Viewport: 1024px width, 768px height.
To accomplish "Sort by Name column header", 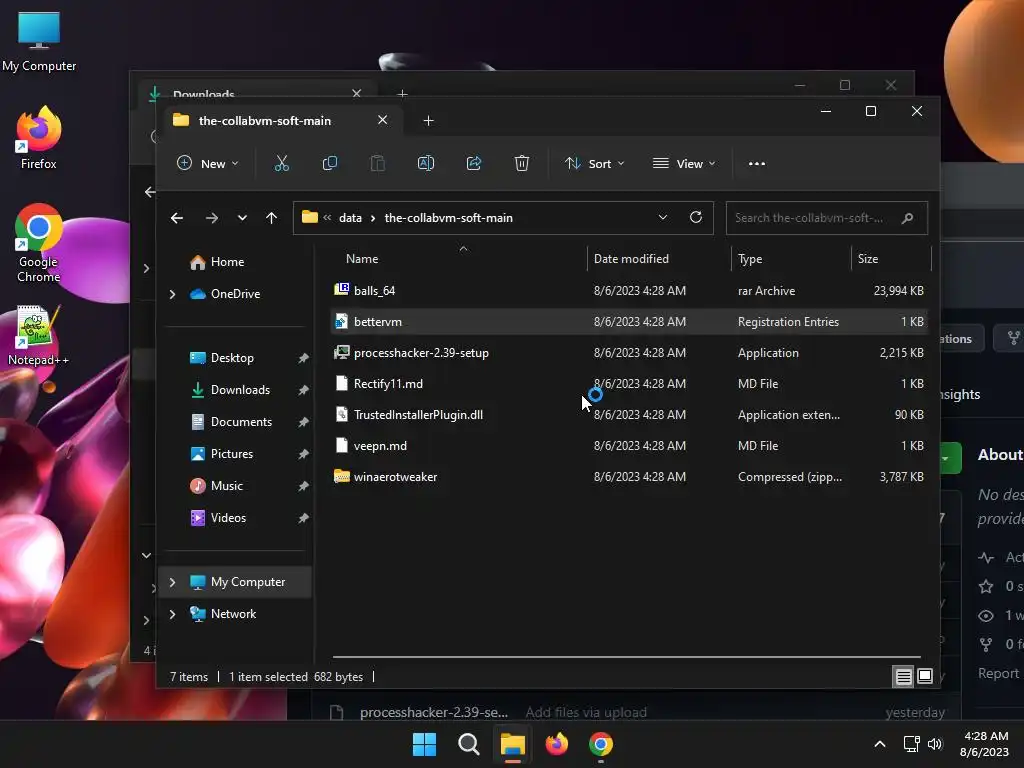I will click(x=362, y=259).
